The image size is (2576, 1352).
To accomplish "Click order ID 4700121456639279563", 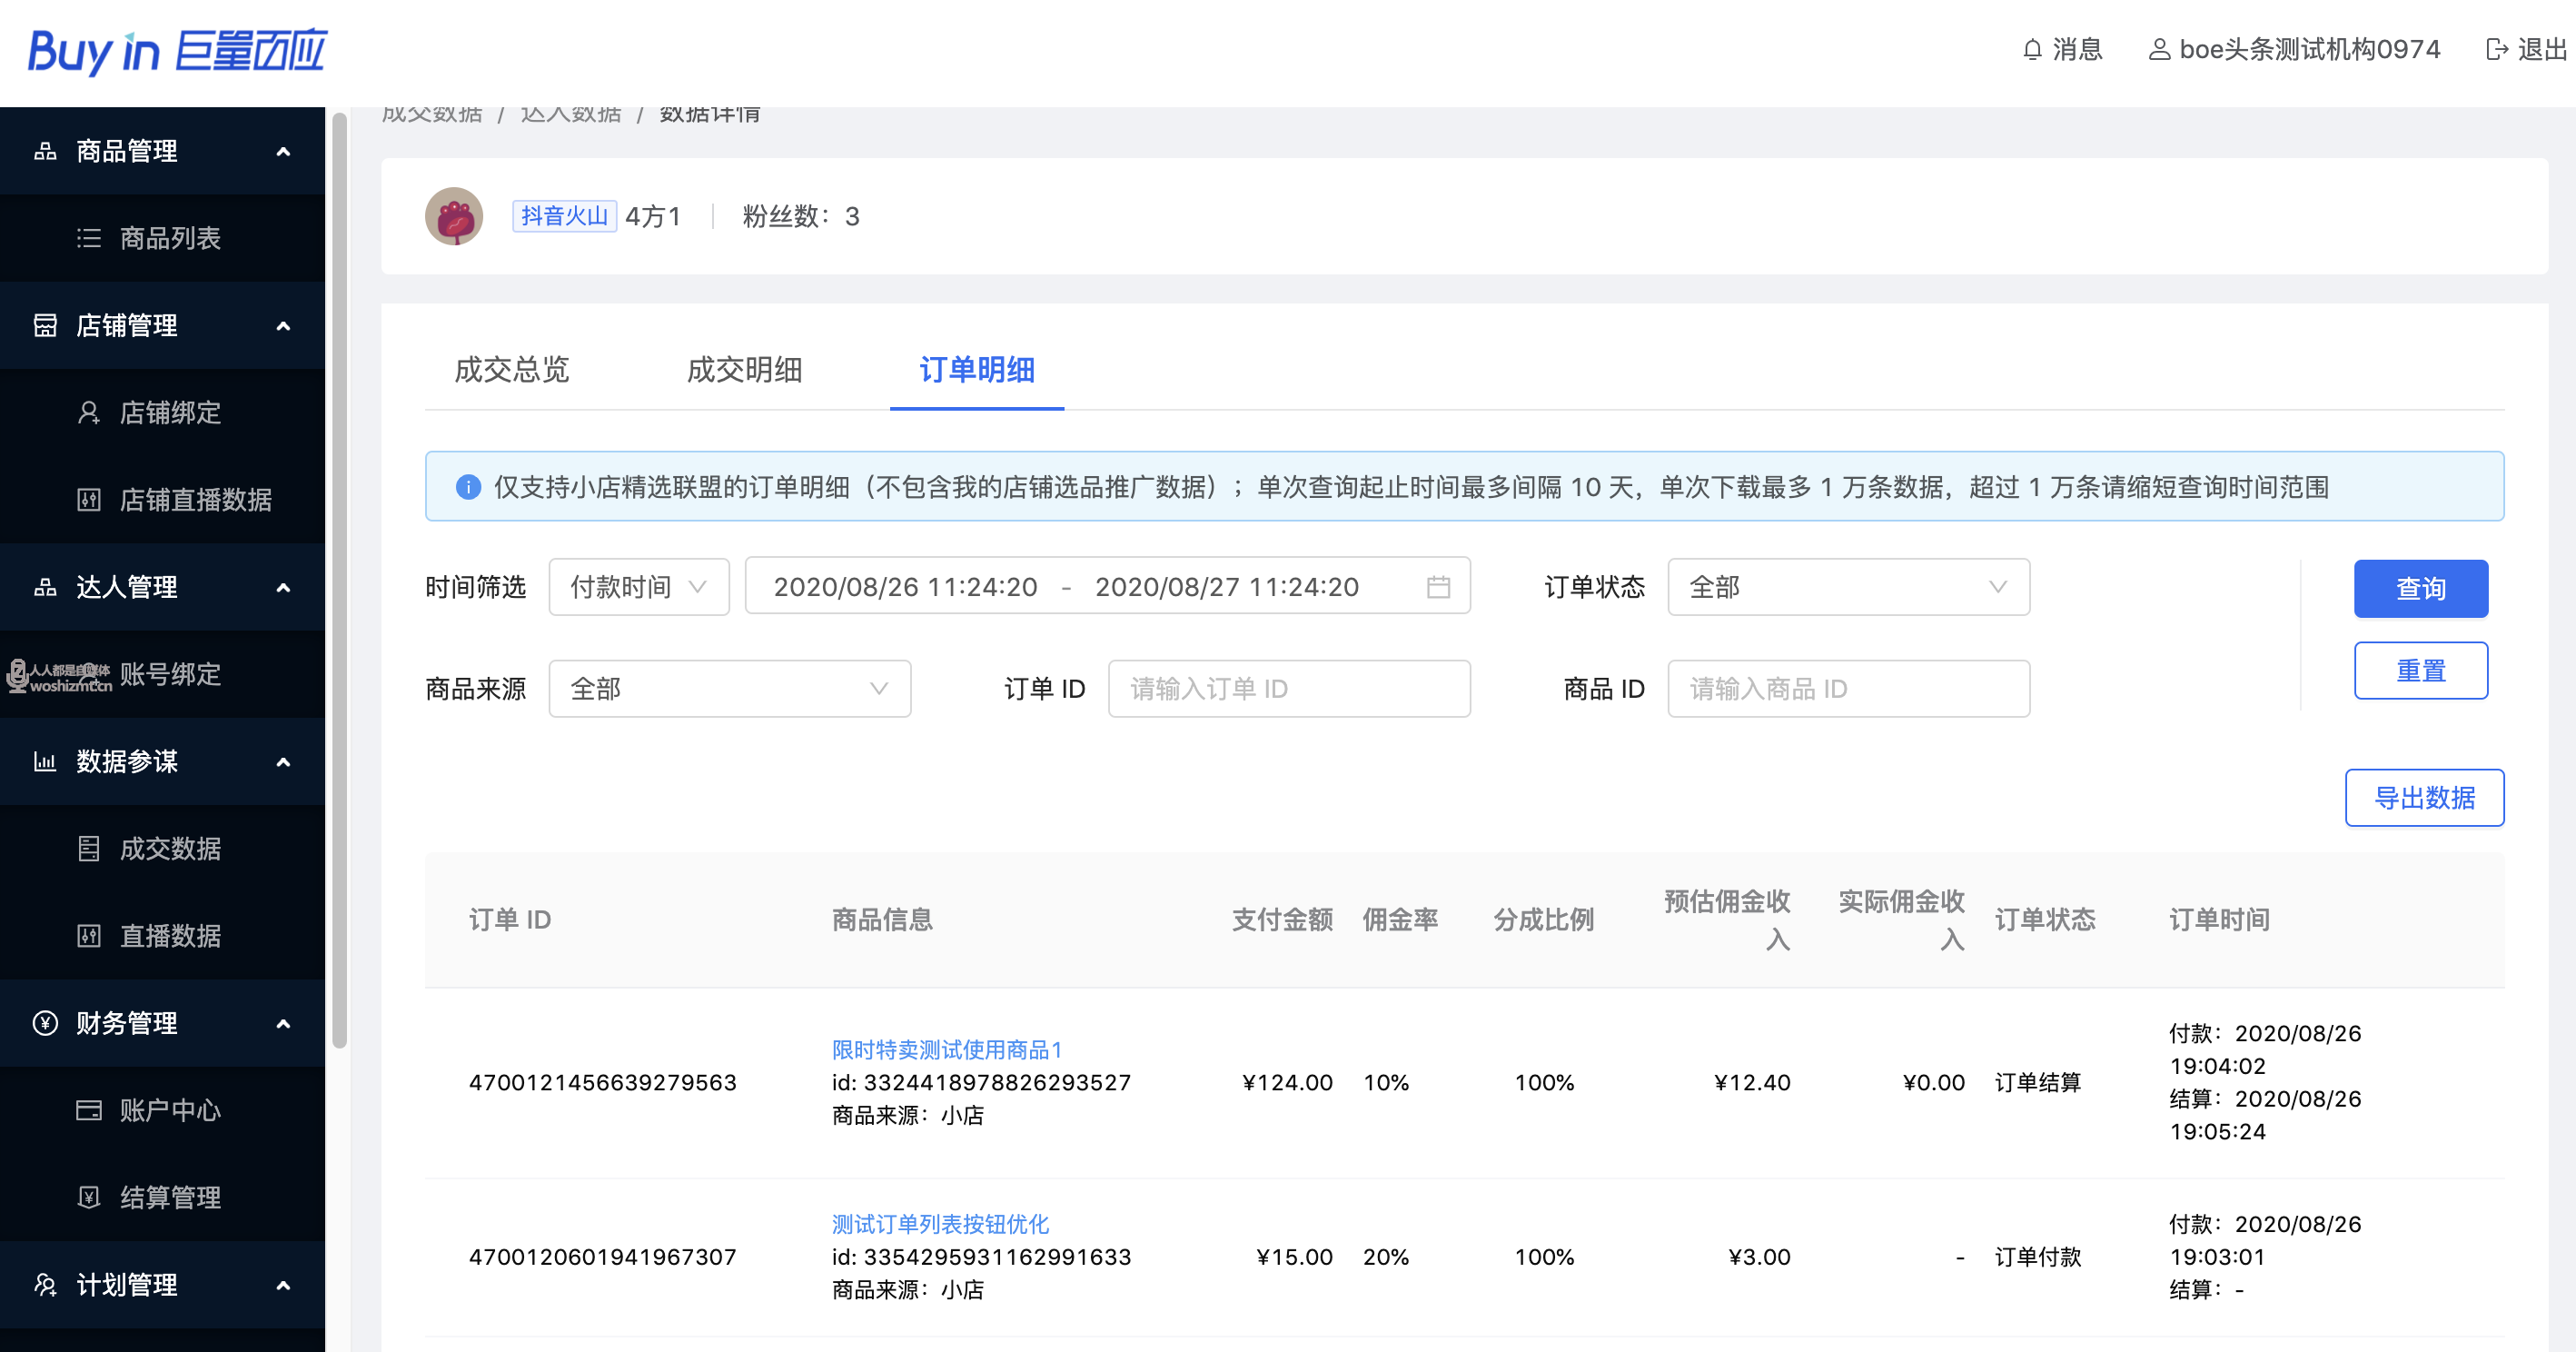I will click(602, 1082).
